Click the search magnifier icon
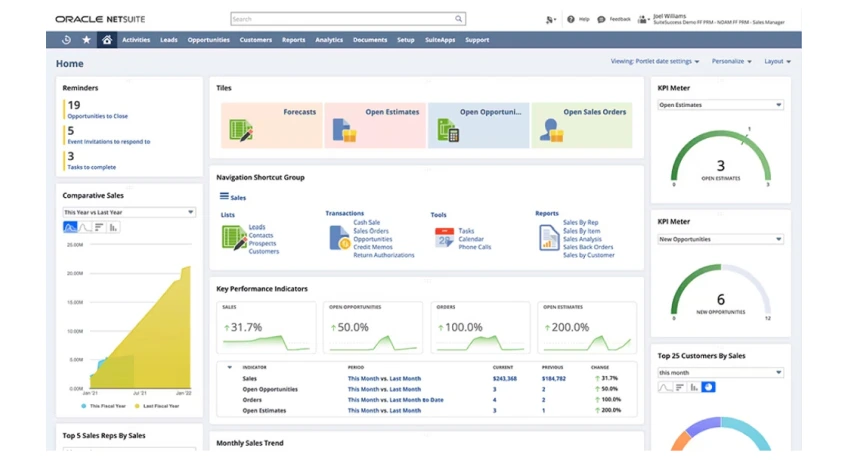The height and width of the screenshot is (460, 847). coord(458,19)
